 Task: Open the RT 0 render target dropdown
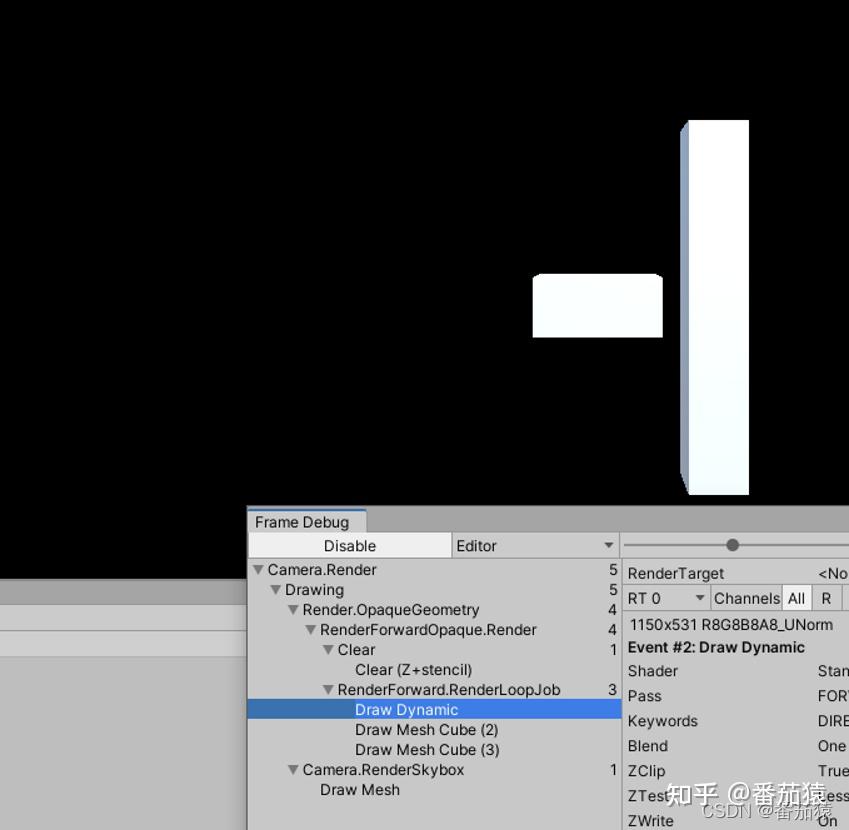tap(666, 598)
